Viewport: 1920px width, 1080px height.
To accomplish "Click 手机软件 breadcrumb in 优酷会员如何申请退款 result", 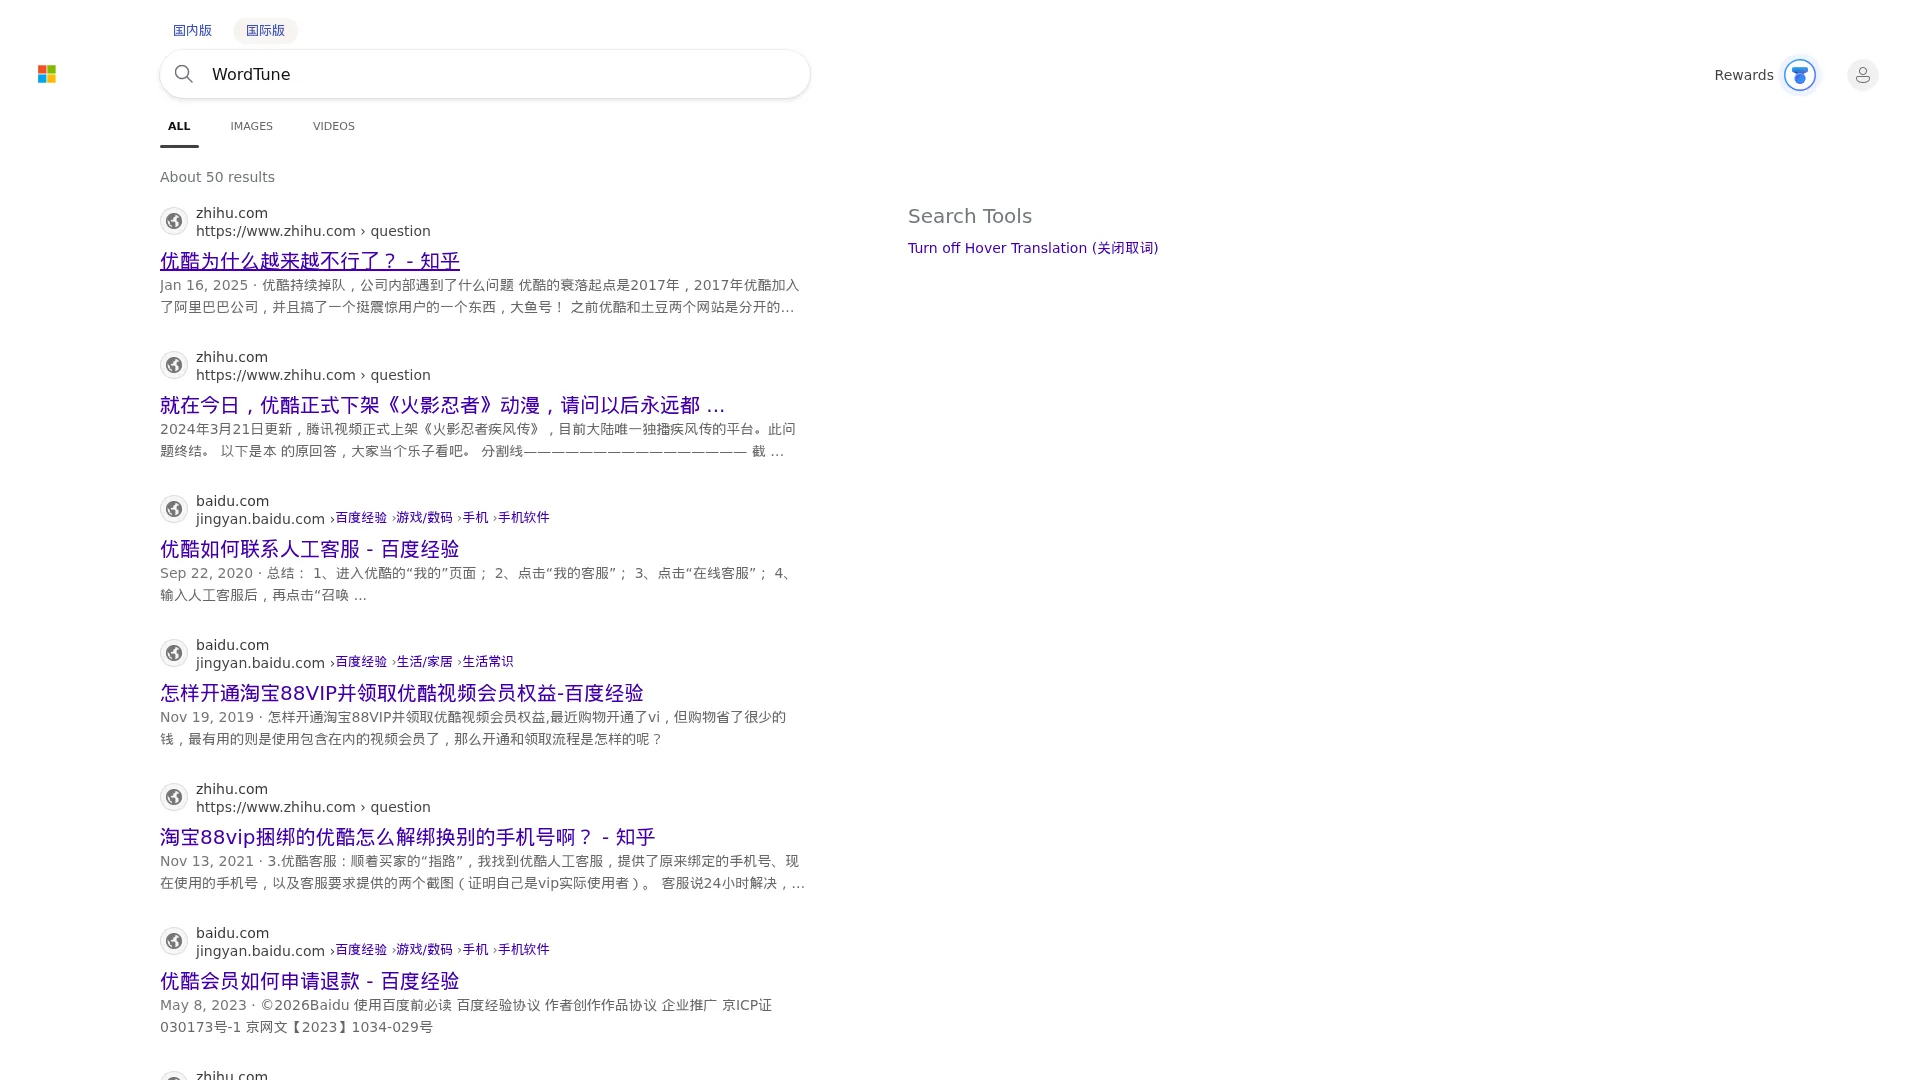I will [x=524, y=950].
